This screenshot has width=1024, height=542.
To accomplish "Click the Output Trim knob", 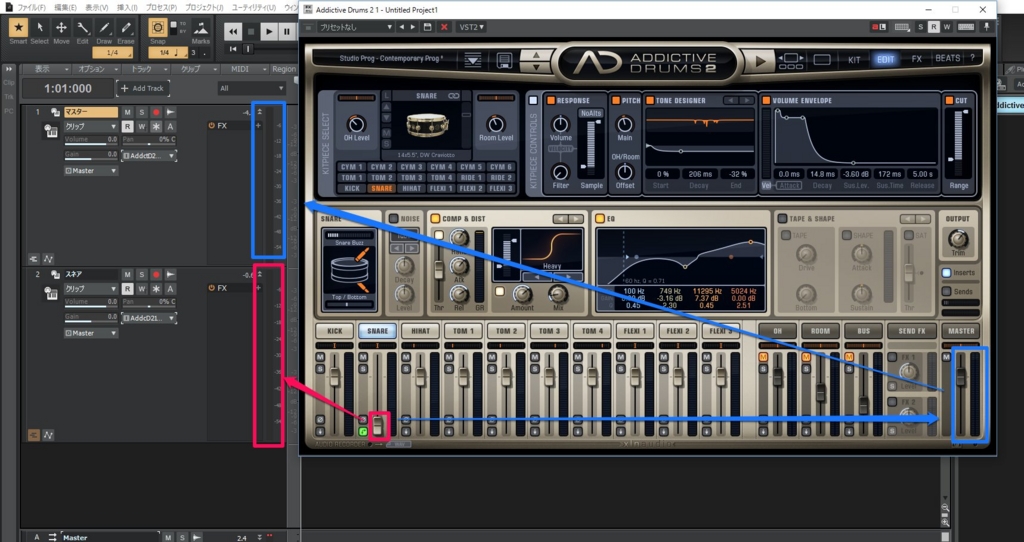I will tap(957, 238).
